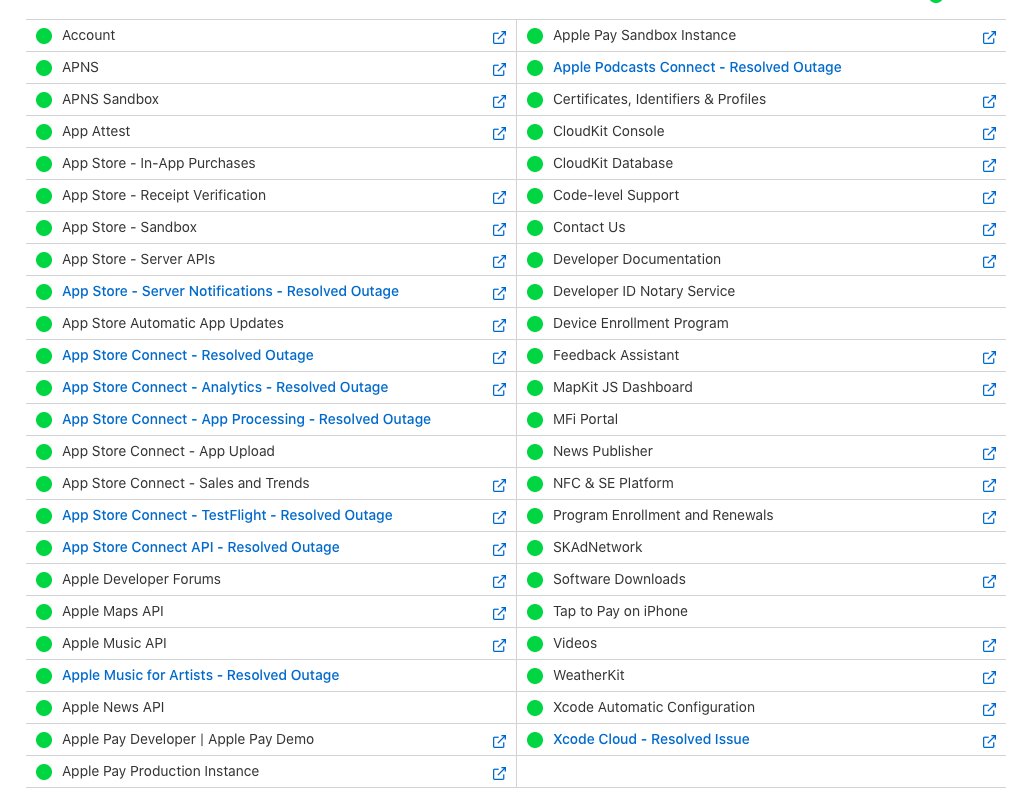The image size is (1021, 795).
Task: Click App Store Connect API link icon
Action: click(499, 549)
